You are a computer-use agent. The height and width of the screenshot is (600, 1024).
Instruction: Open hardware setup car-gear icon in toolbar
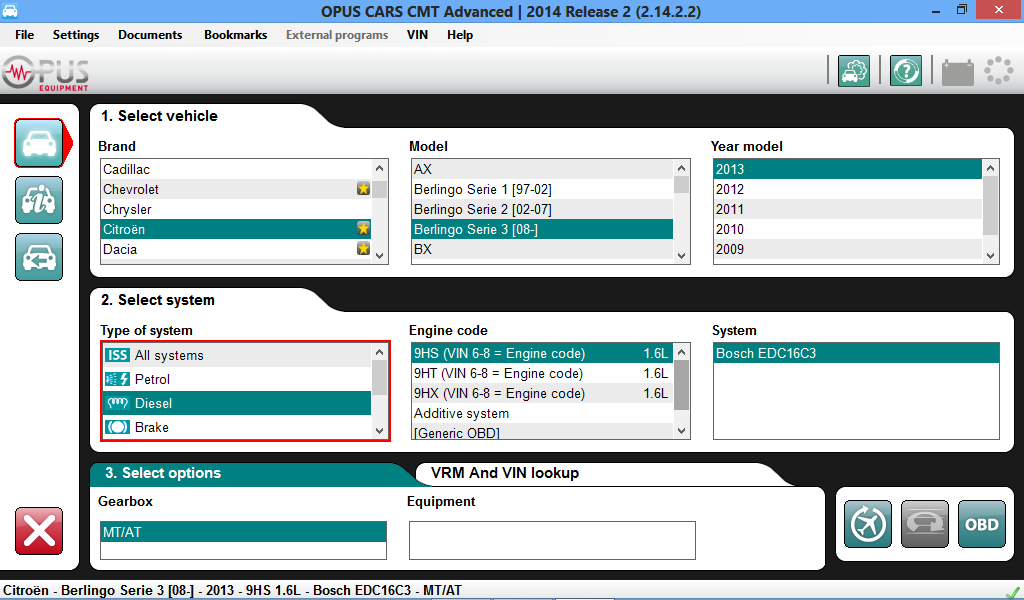tap(854, 71)
